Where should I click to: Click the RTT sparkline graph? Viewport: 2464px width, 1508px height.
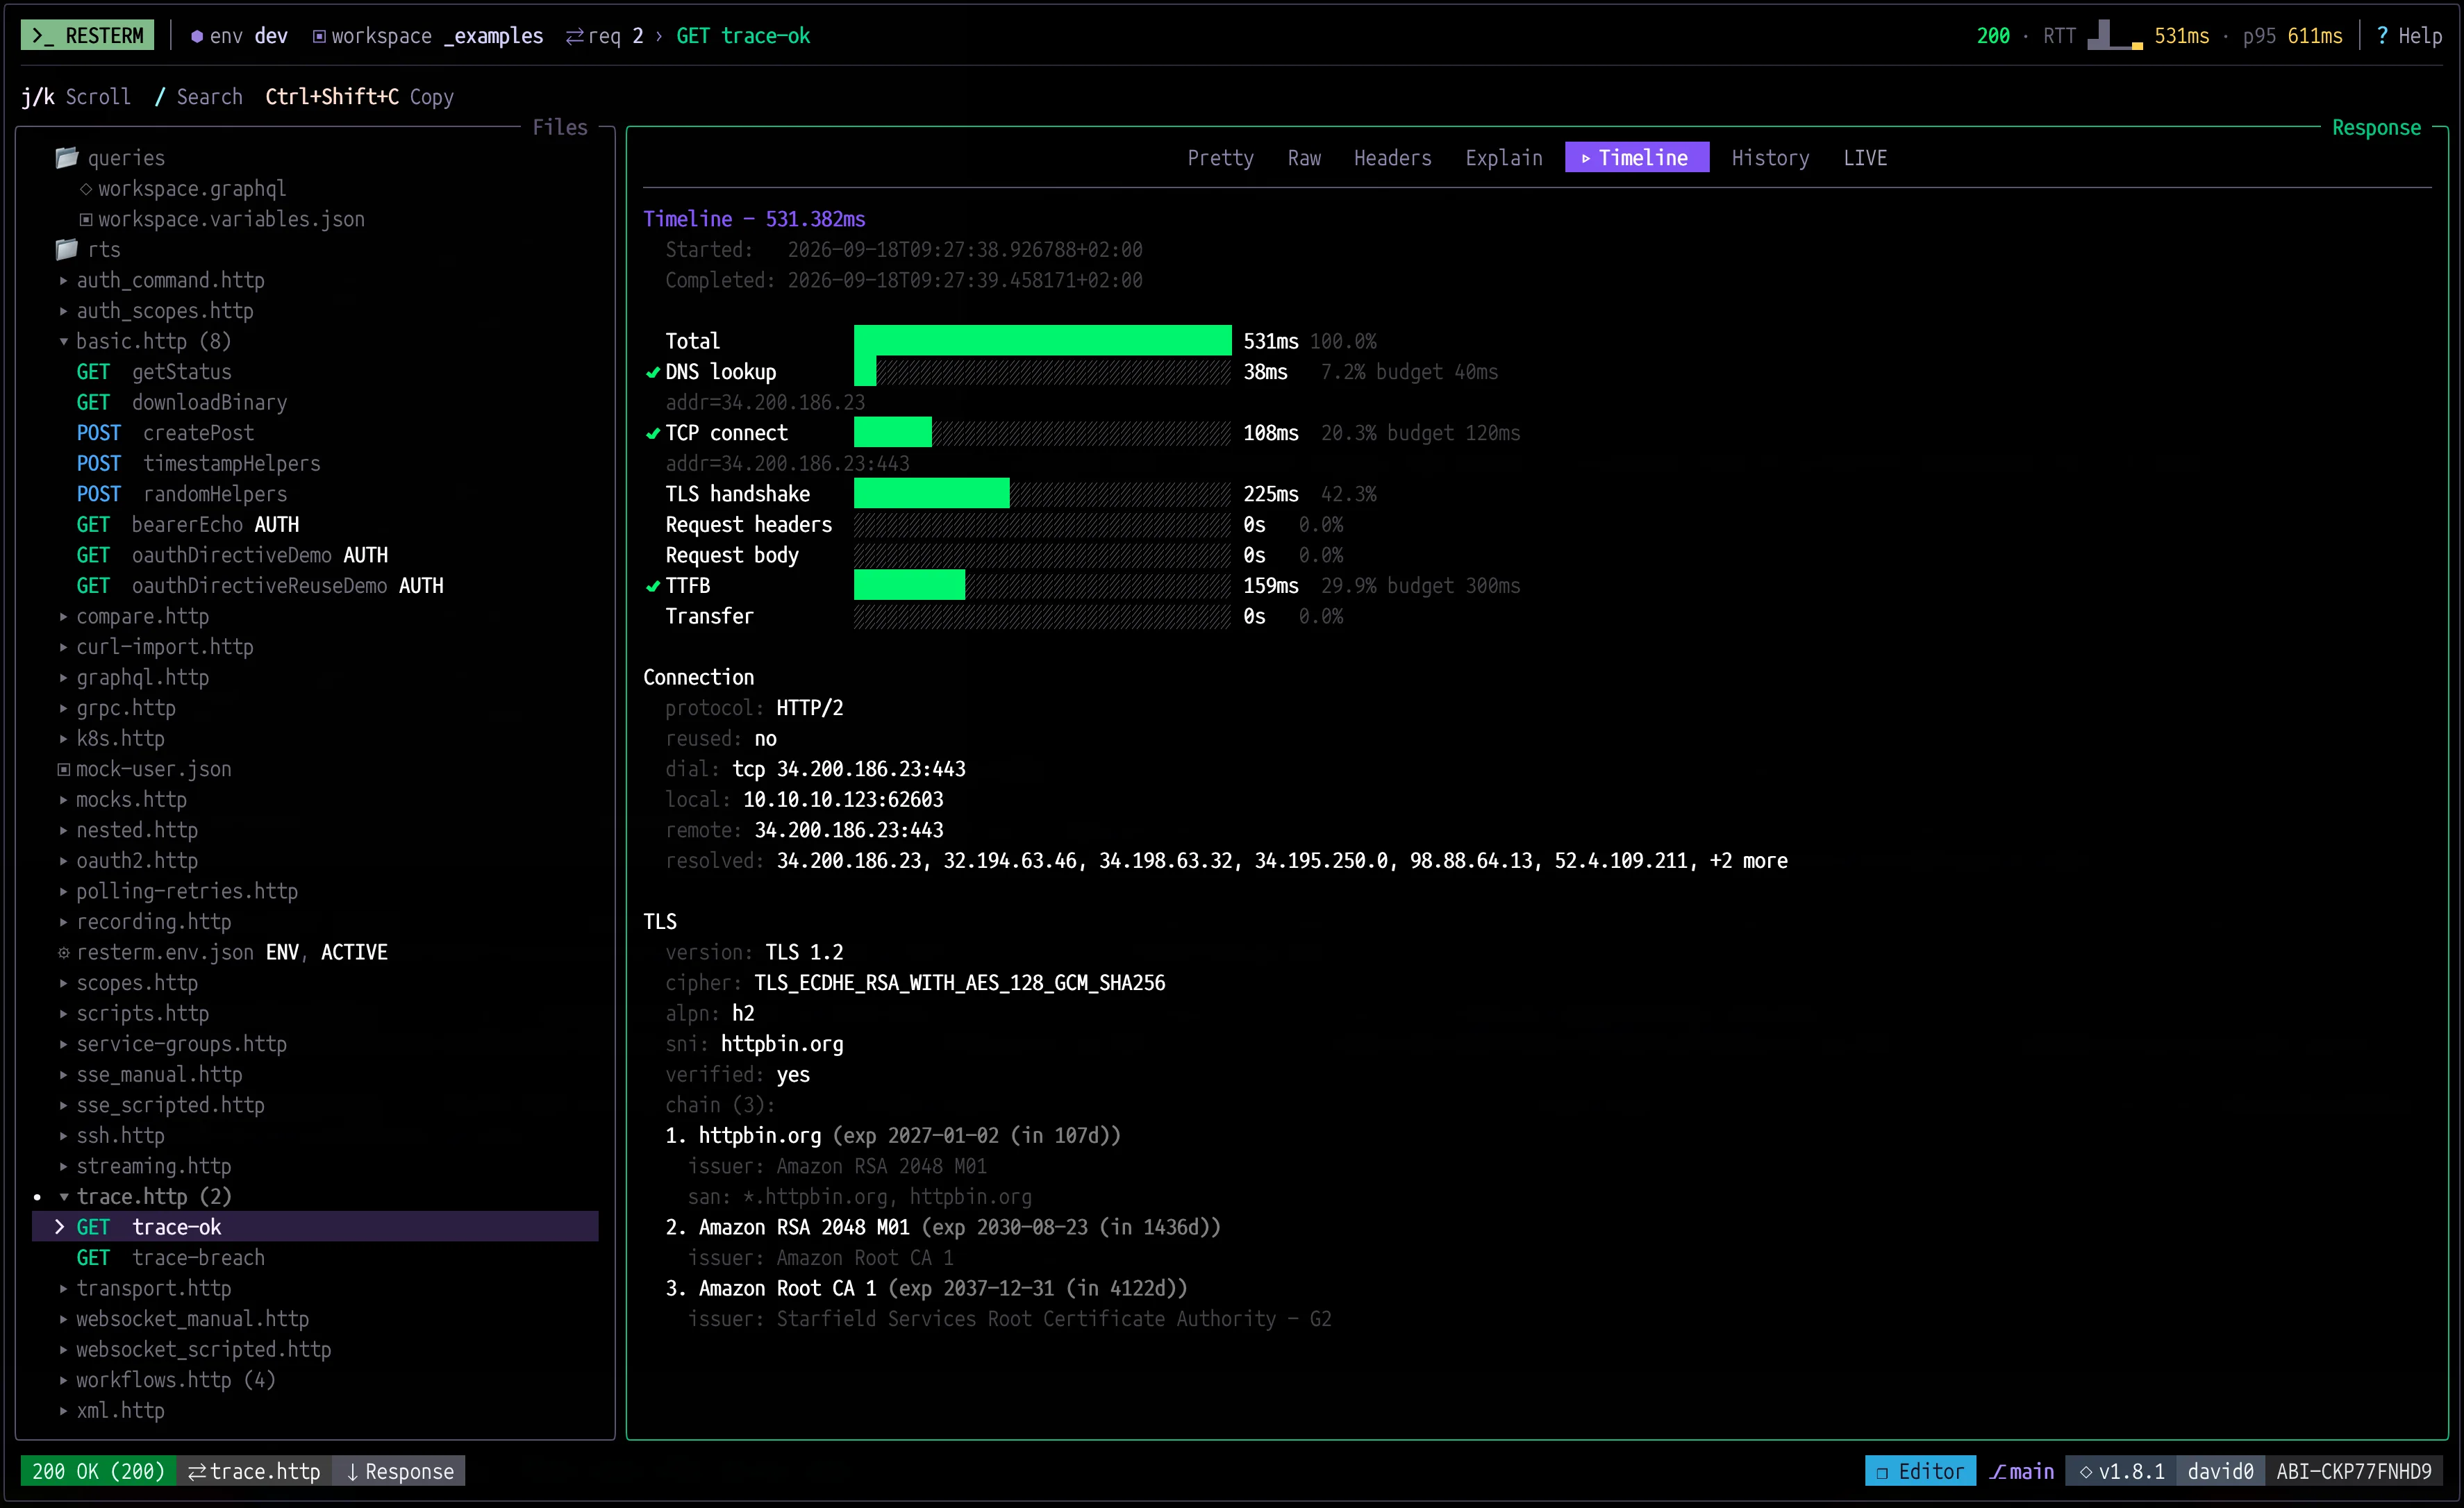[x=2114, y=35]
